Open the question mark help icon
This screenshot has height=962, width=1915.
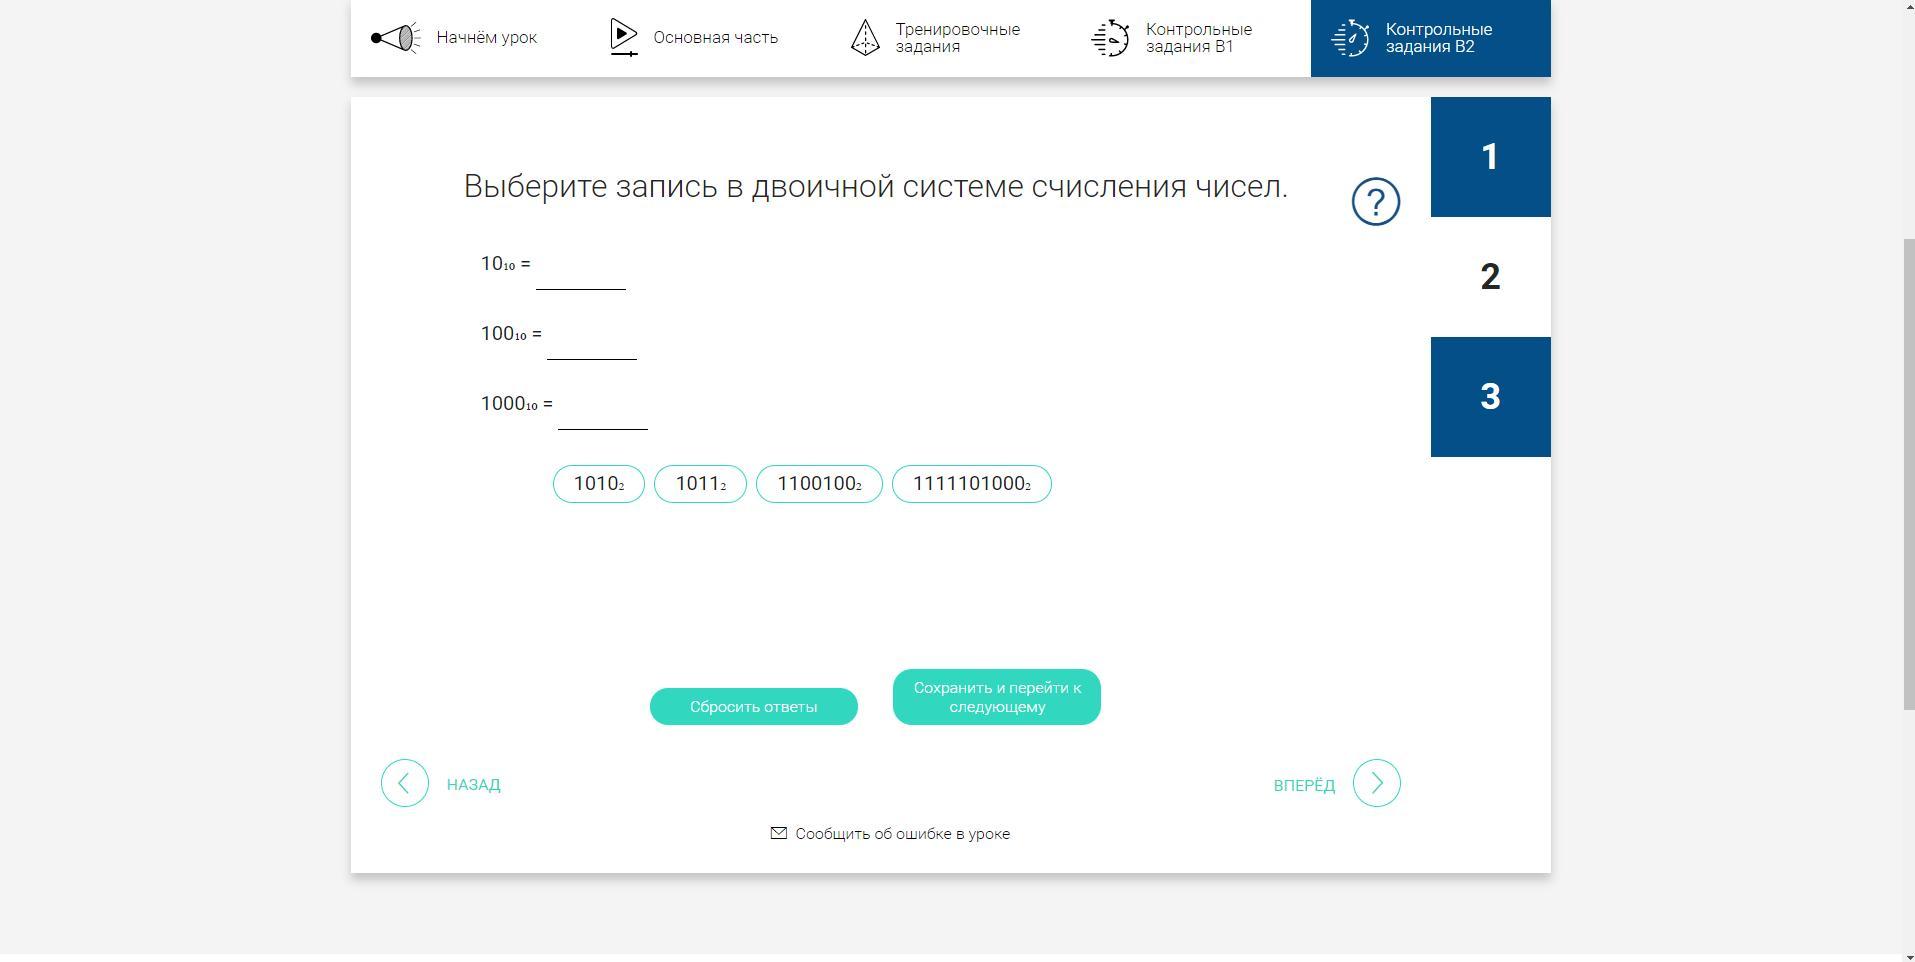coord(1375,202)
